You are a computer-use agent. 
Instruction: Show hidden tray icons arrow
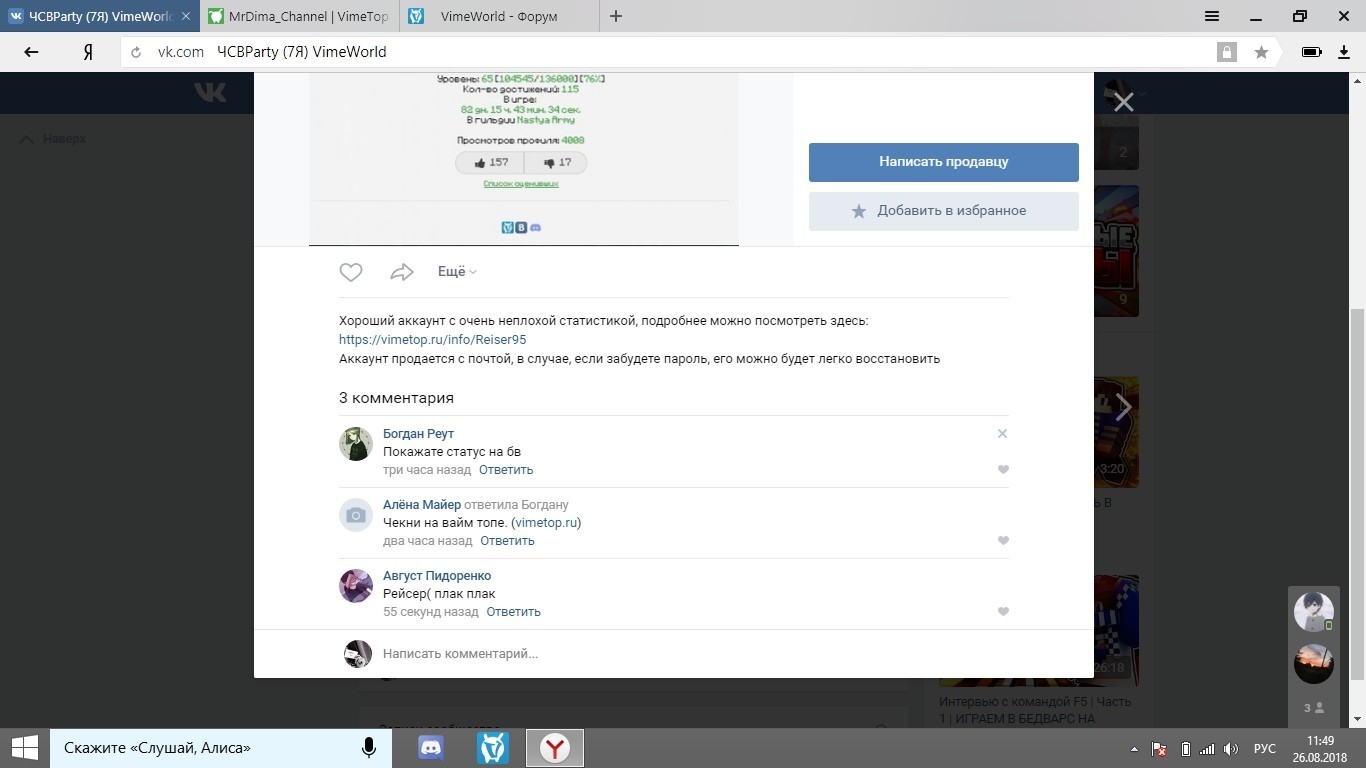pos(1134,749)
